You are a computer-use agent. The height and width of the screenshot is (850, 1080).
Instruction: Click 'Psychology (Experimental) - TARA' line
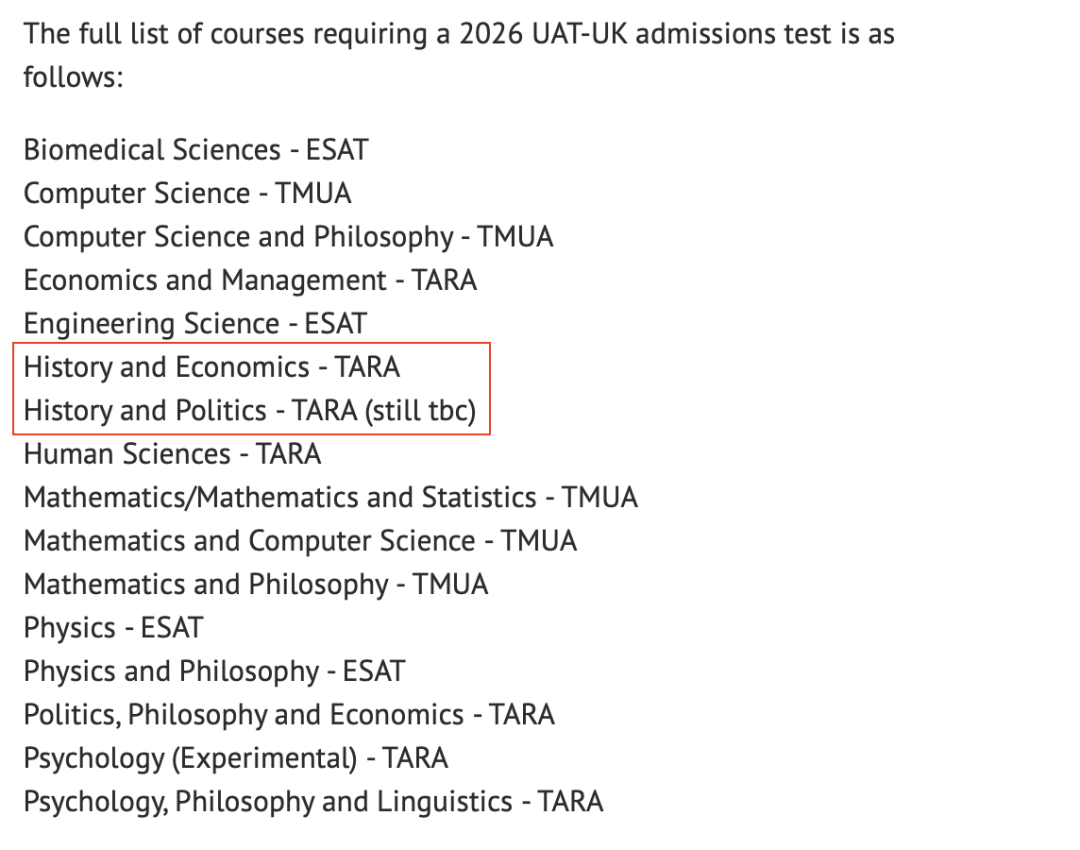tap(236, 758)
